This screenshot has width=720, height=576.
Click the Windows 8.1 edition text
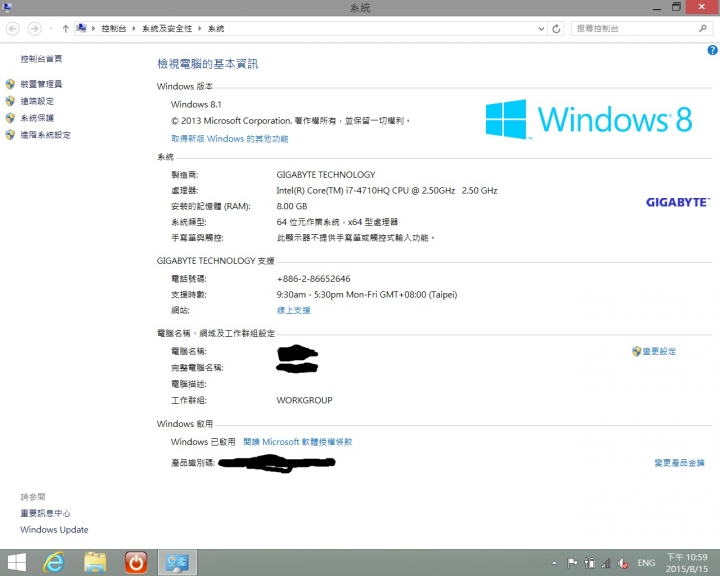[x=196, y=104]
